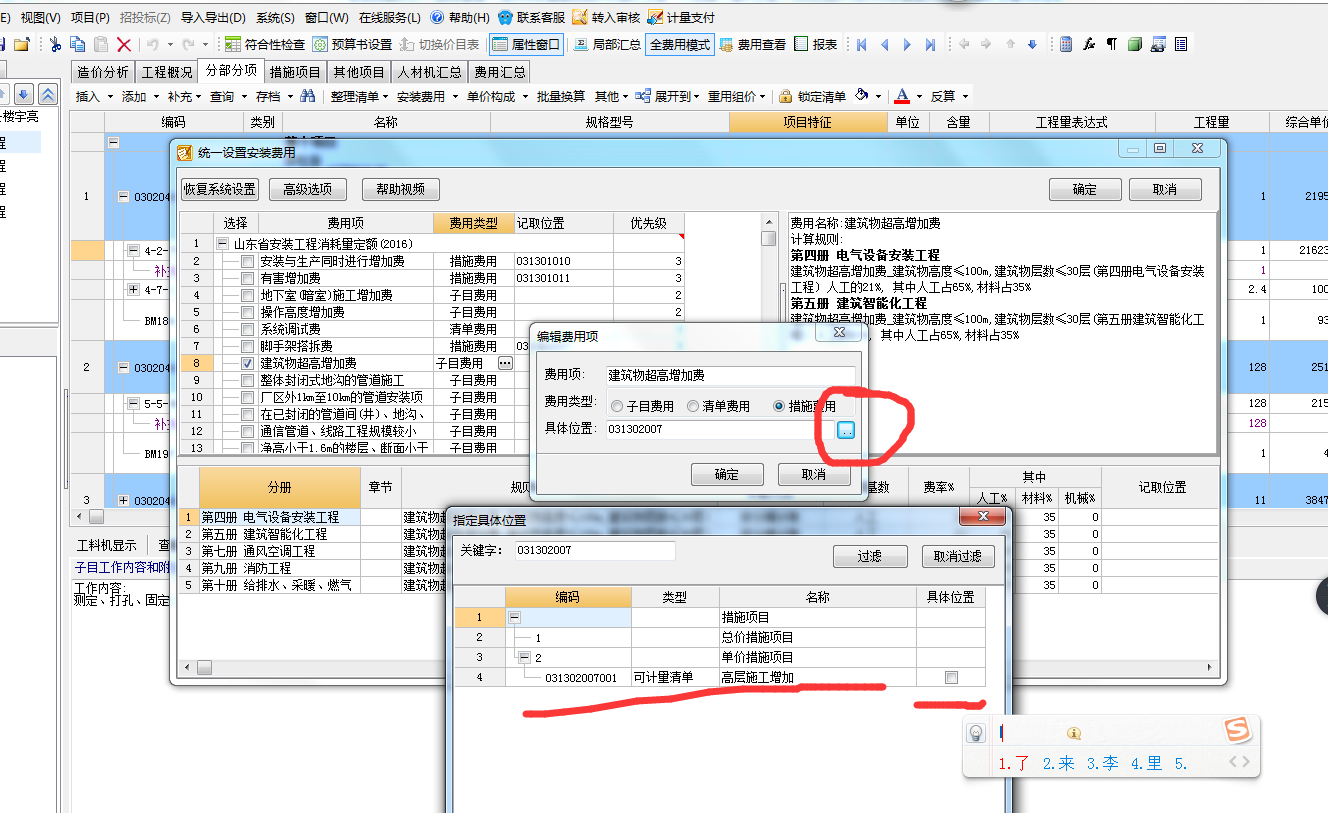Screen dimensions: 1328x813
Task: Click 联系客服 customer service
Action: pyautogui.click(x=531, y=17)
